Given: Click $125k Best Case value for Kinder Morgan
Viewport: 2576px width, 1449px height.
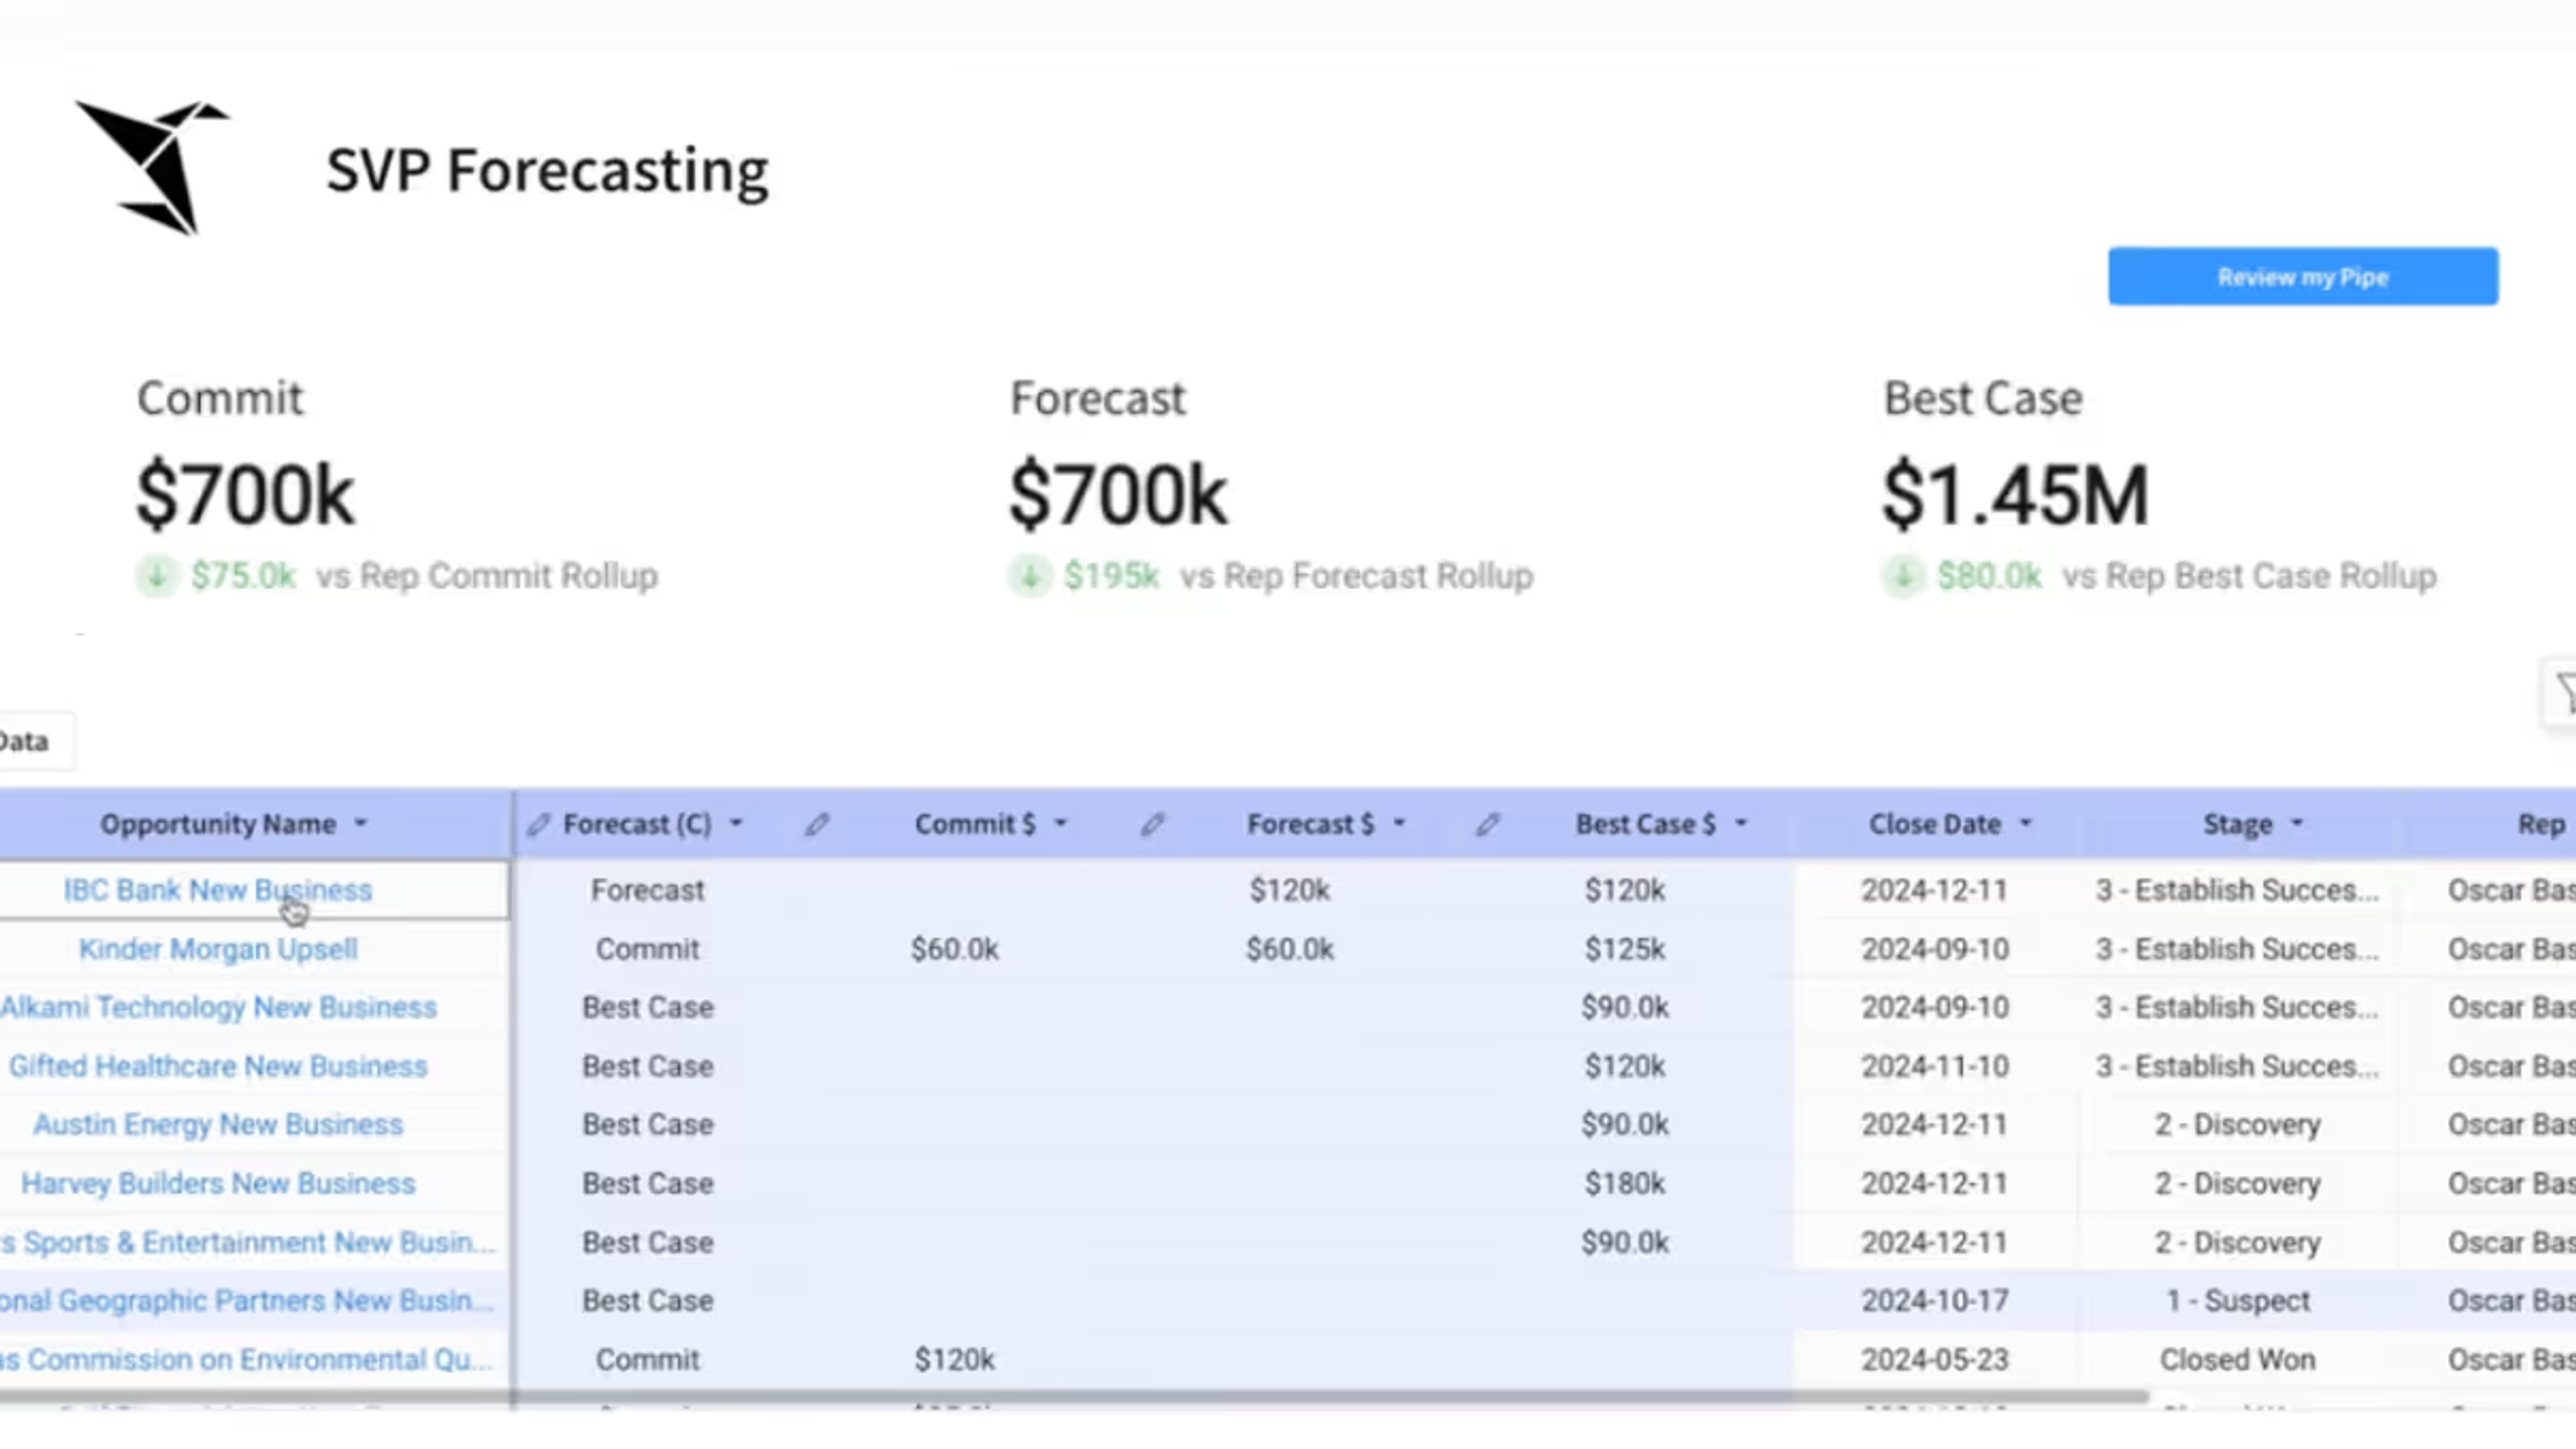Looking at the screenshot, I should coord(1624,949).
